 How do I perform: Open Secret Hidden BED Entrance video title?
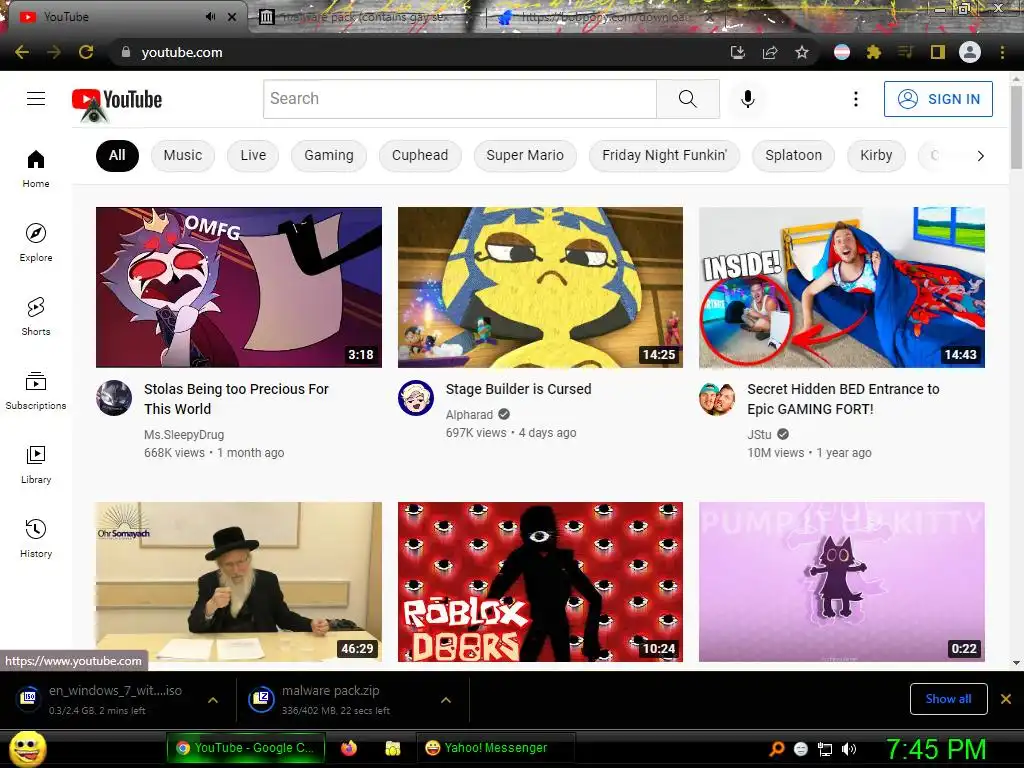[843, 399]
